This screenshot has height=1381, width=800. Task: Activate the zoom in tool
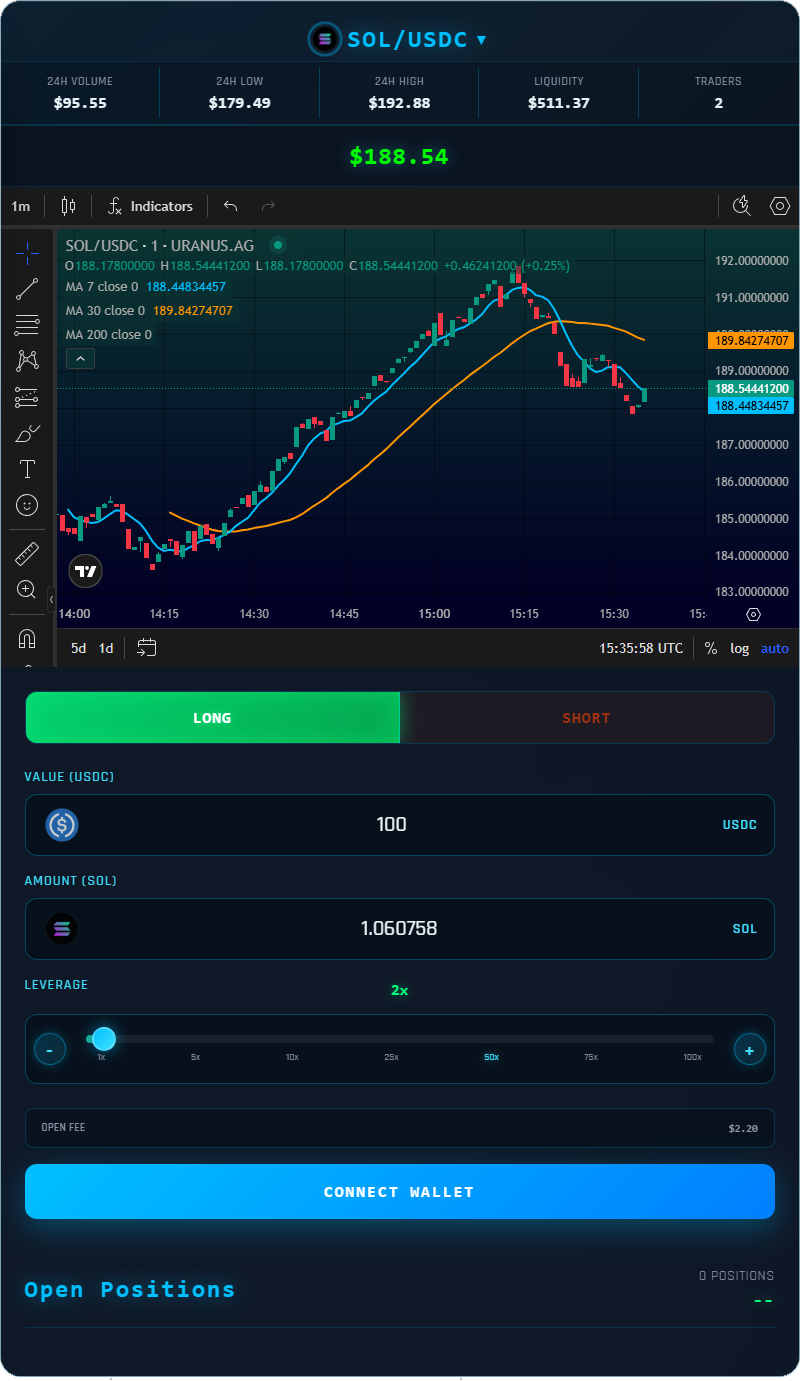[27, 589]
